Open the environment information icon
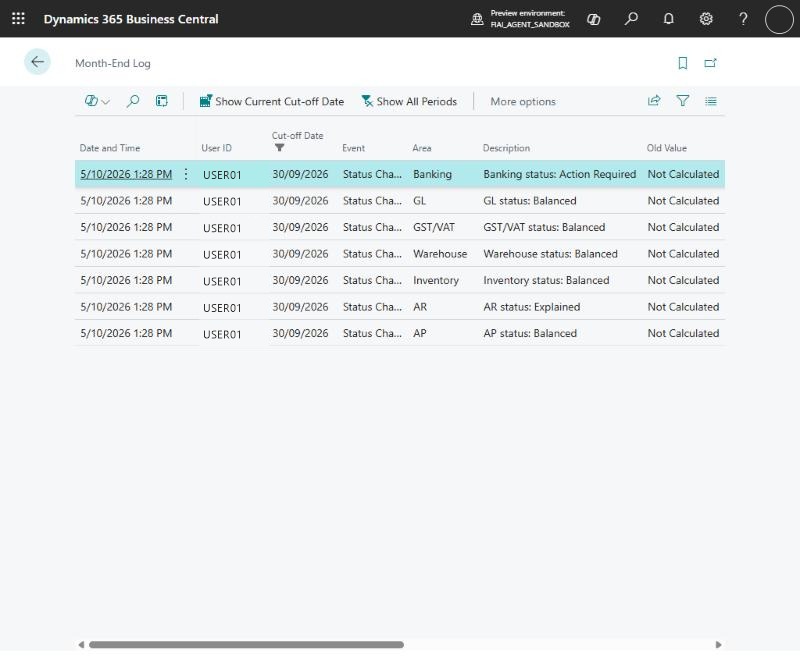This screenshot has height=671, width=800. pos(477,19)
